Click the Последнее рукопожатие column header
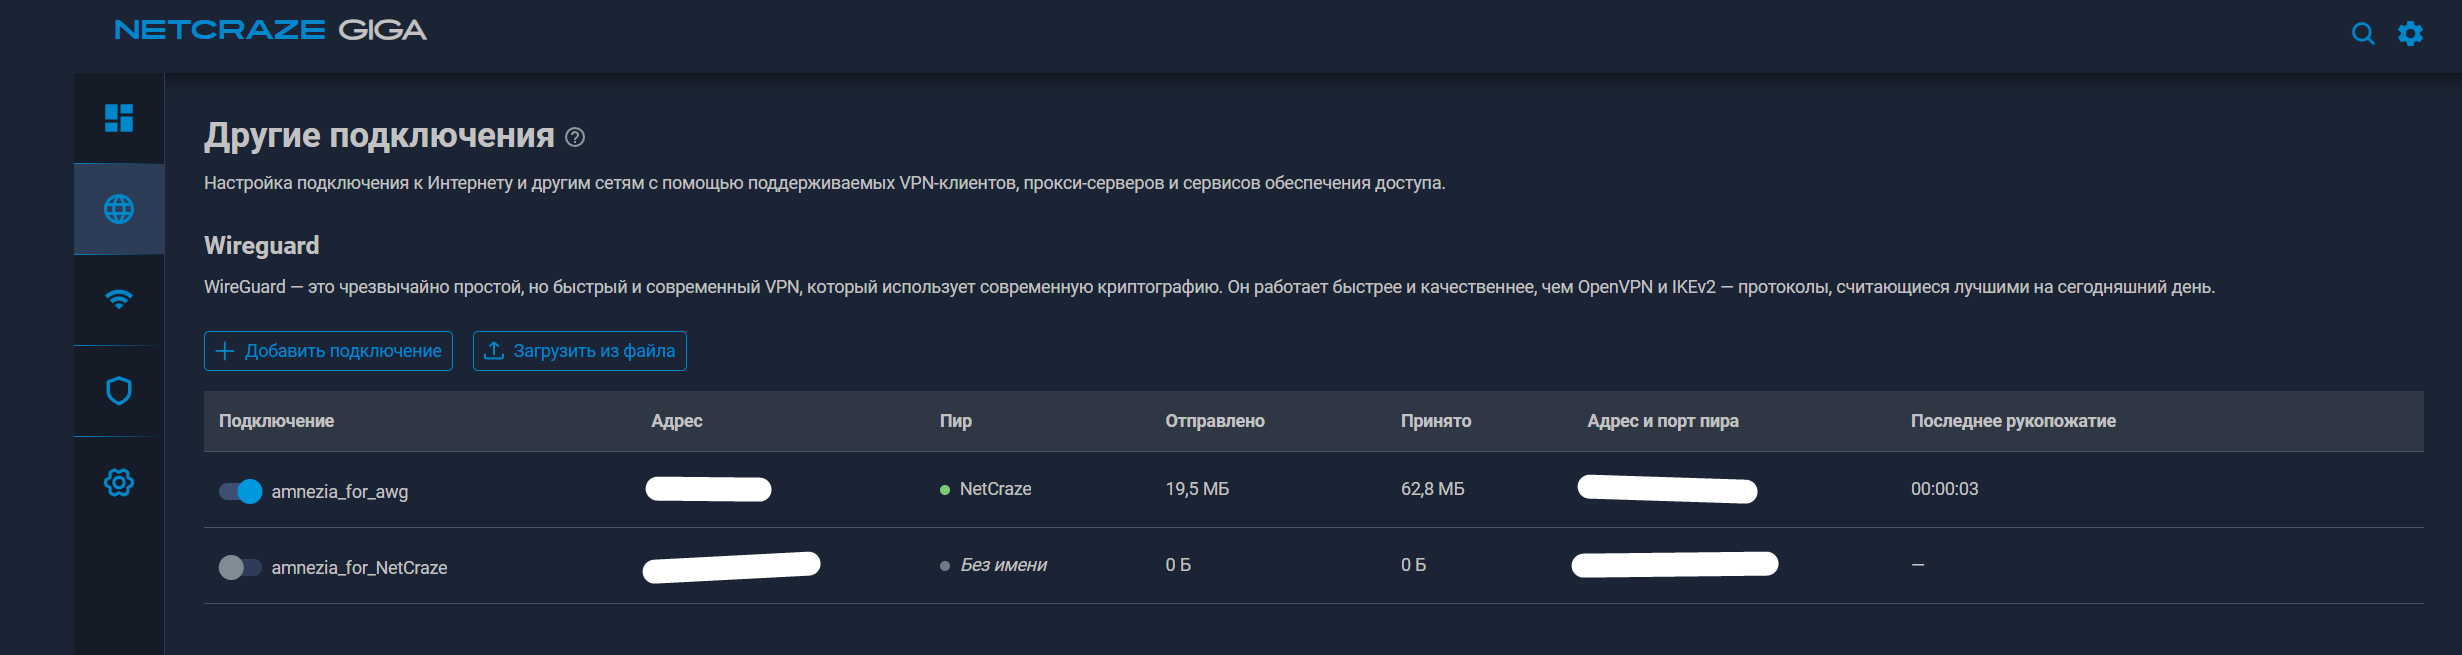This screenshot has height=655, width=2462. click(2012, 421)
